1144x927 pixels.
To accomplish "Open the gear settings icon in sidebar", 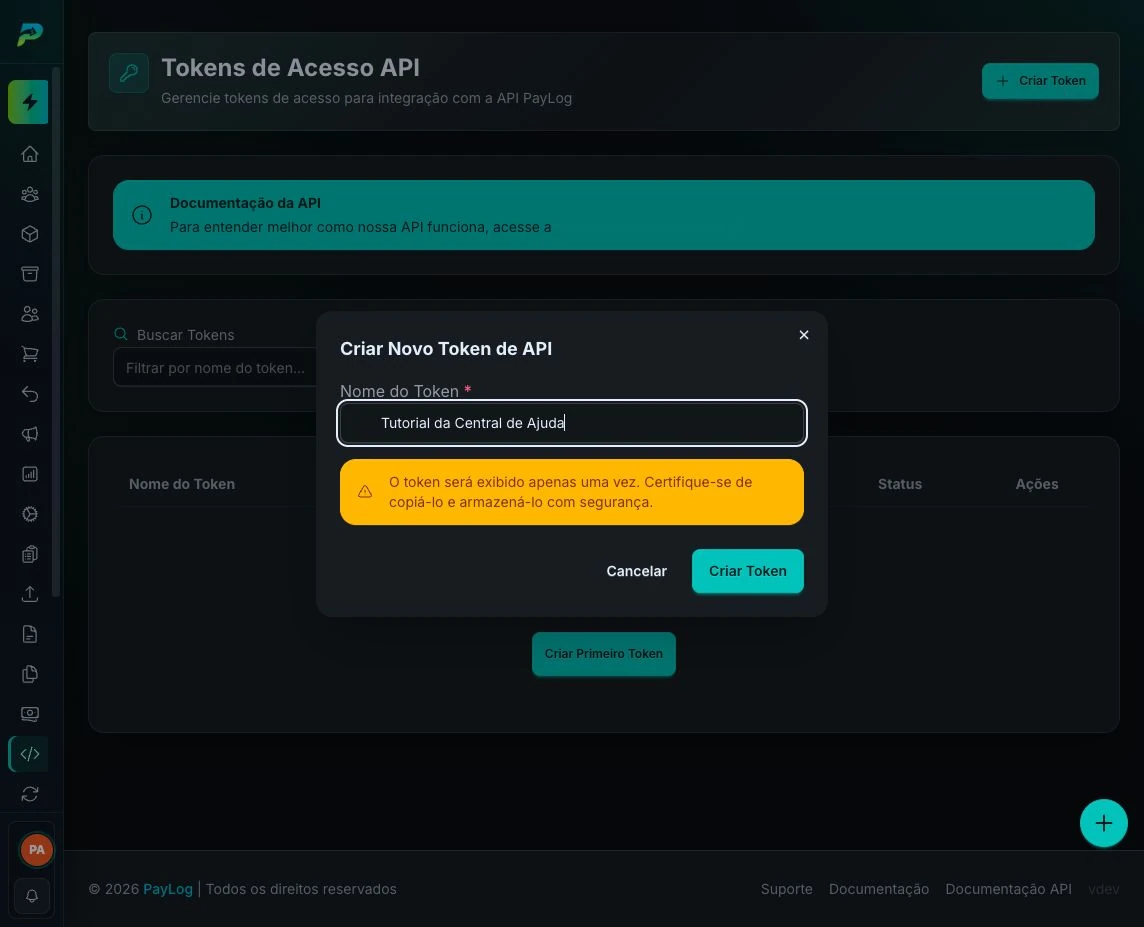I will click(x=30, y=514).
